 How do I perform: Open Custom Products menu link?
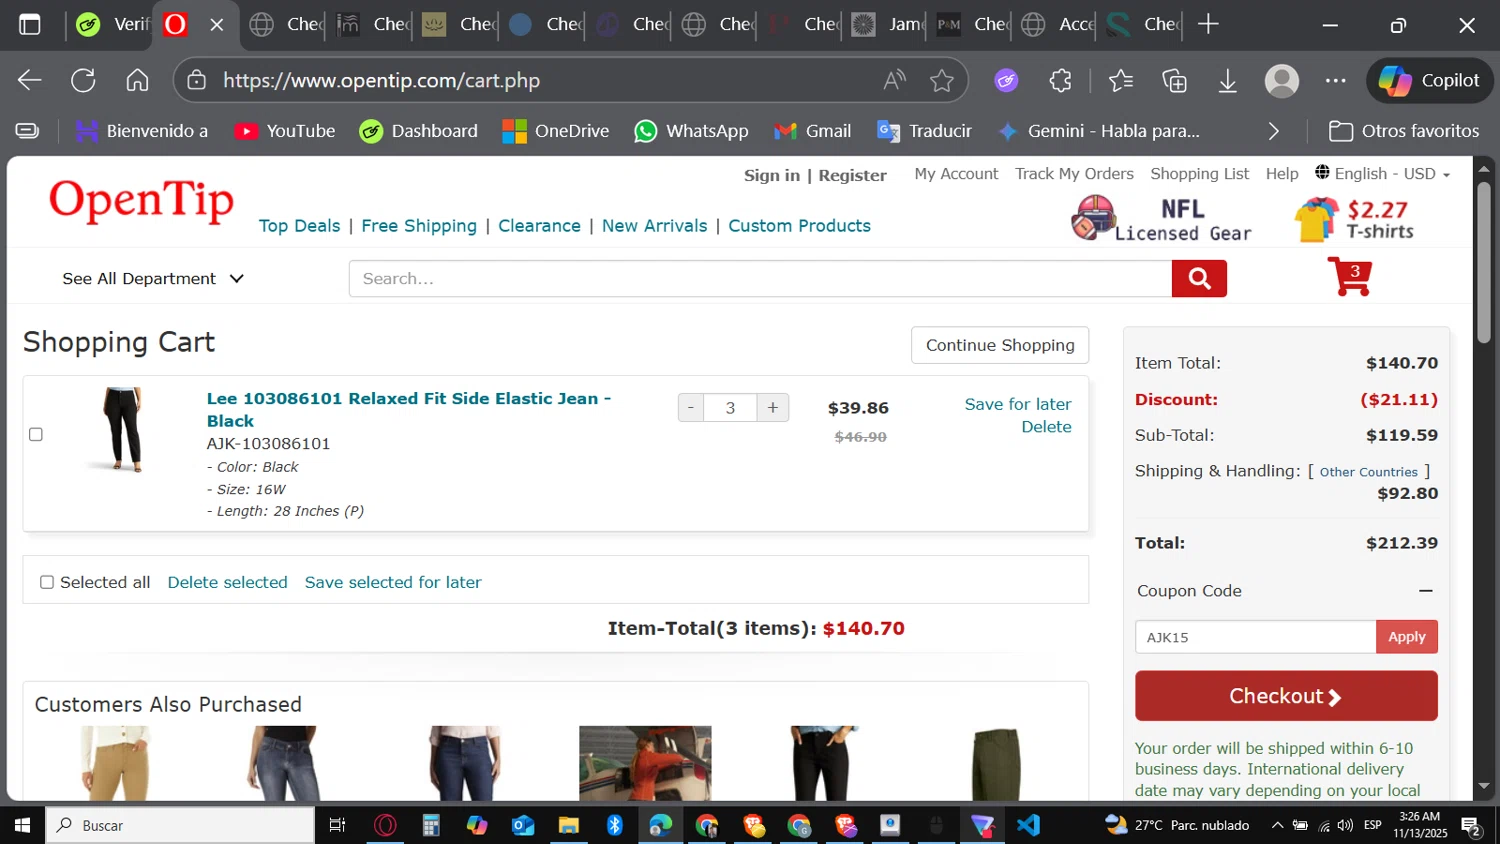799,226
